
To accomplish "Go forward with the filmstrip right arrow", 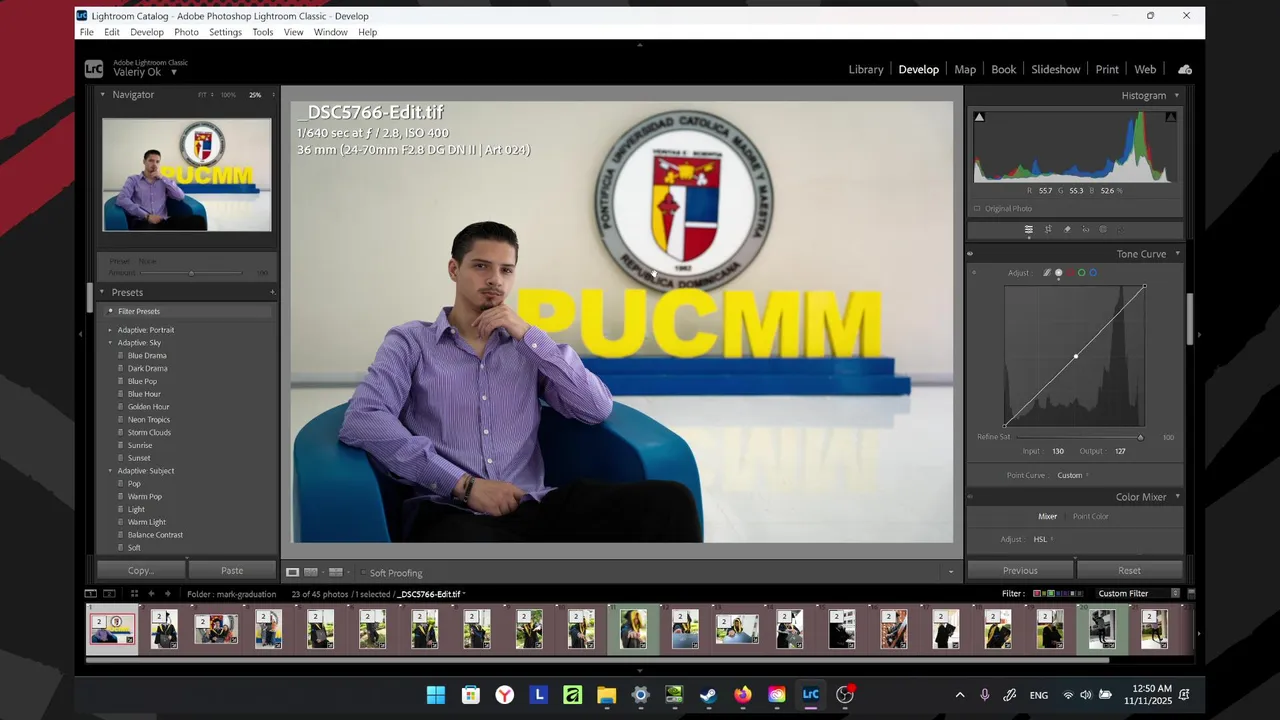I will tap(167, 594).
